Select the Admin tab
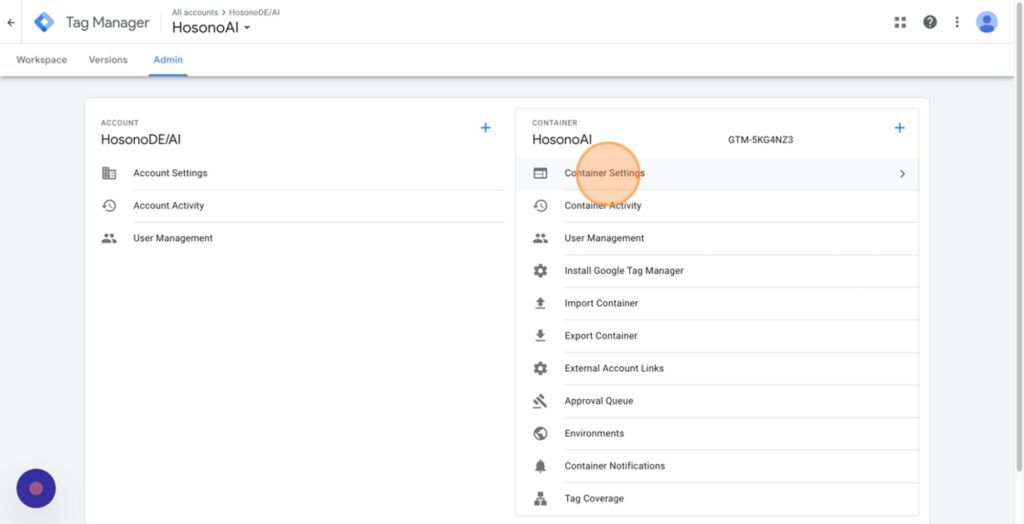Viewport: 1024px width, 524px height. click(168, 60)
